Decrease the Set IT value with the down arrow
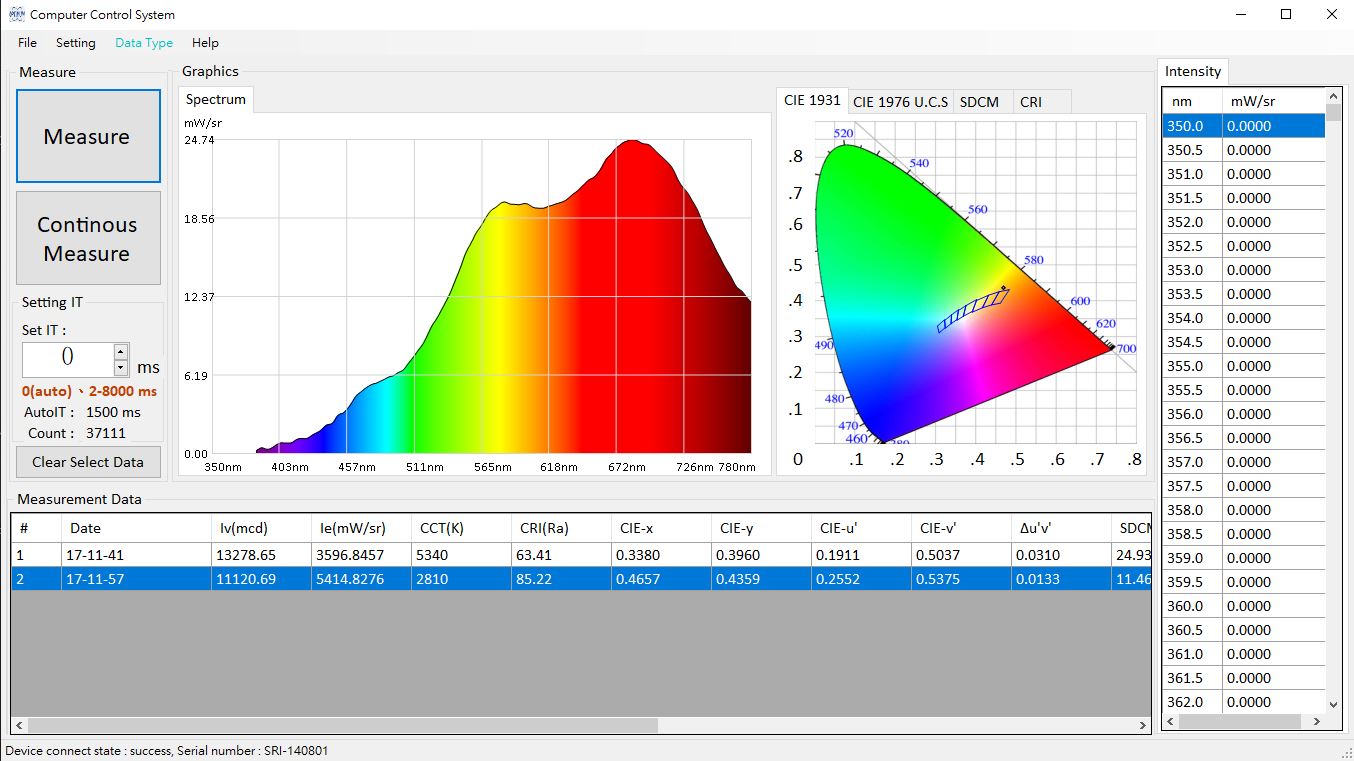1354x761 pixels. [x=121, y=367]
